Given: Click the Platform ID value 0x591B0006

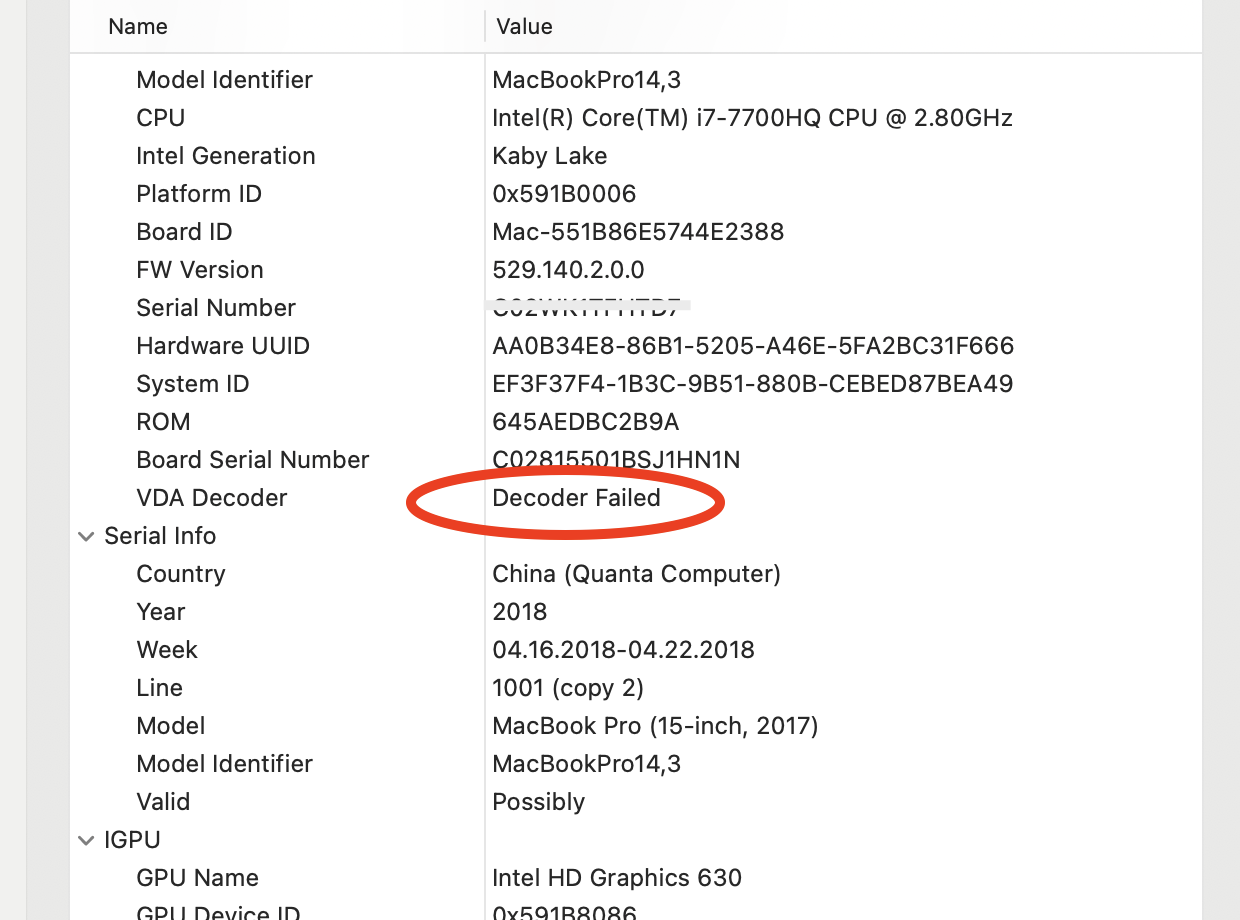Looking at the screenshot, I should (x=564, y=194).
